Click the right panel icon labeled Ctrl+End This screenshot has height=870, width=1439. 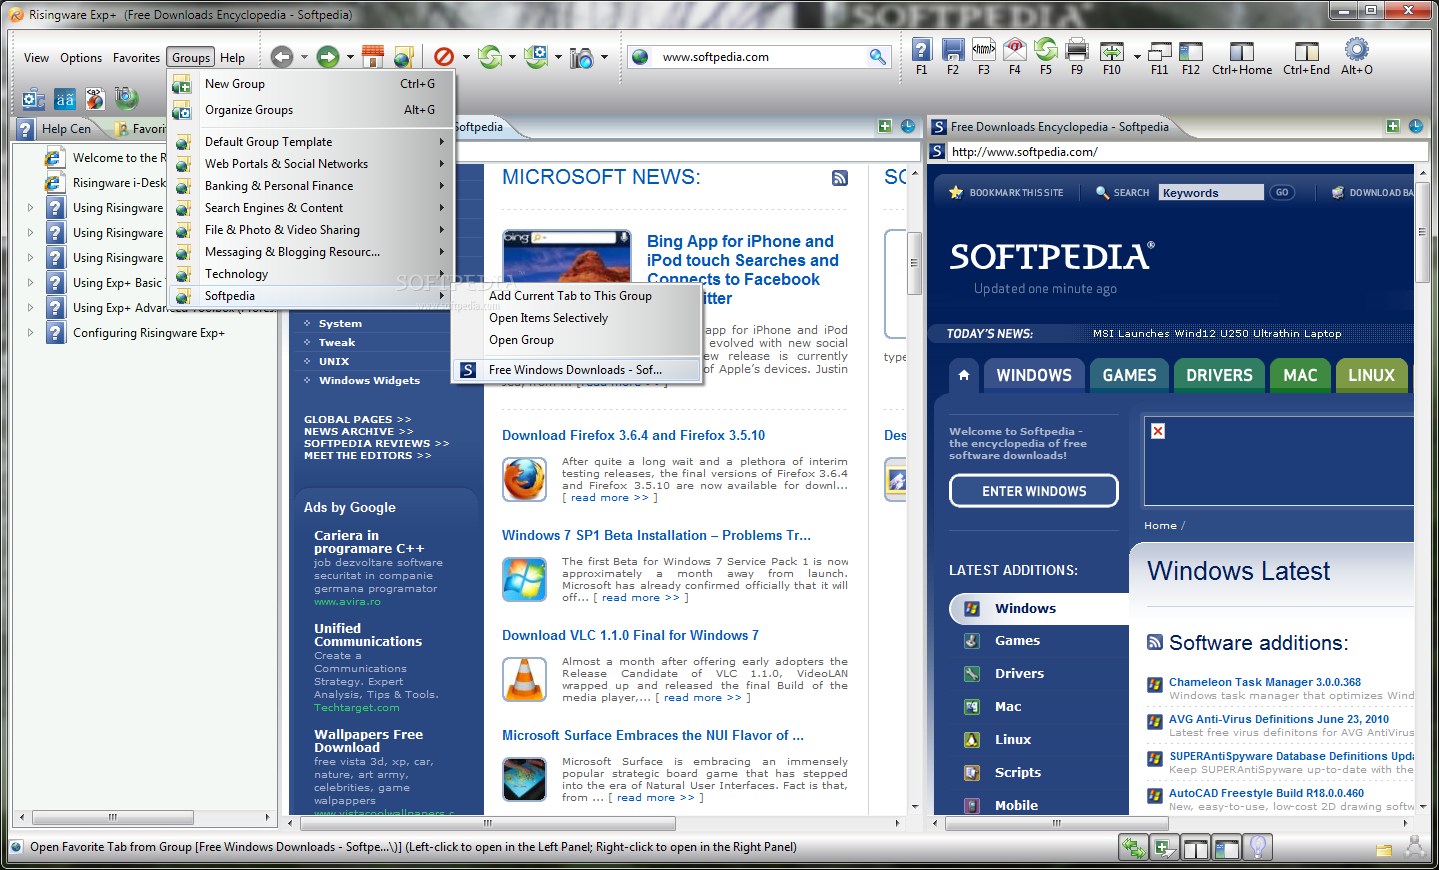pos(1307,51)
